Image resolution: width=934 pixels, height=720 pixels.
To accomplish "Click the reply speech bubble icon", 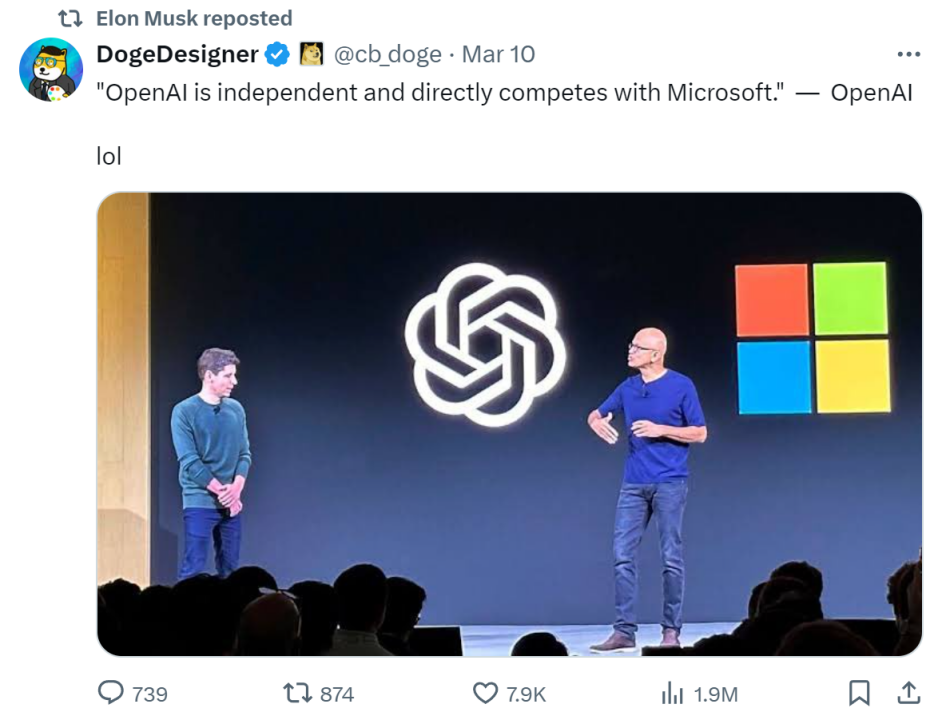I will 110,692.
